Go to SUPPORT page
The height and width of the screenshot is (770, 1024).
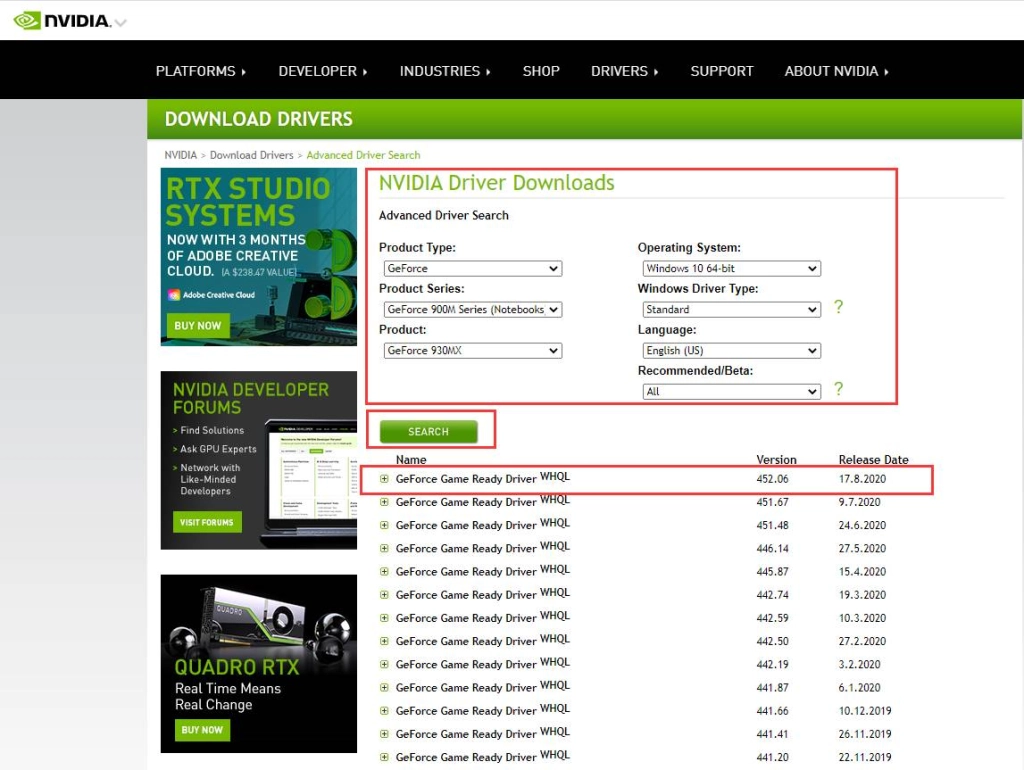722,71
